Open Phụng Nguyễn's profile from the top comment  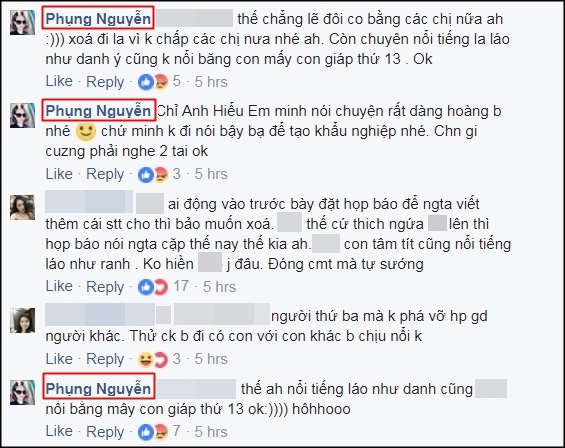(98, 18)
